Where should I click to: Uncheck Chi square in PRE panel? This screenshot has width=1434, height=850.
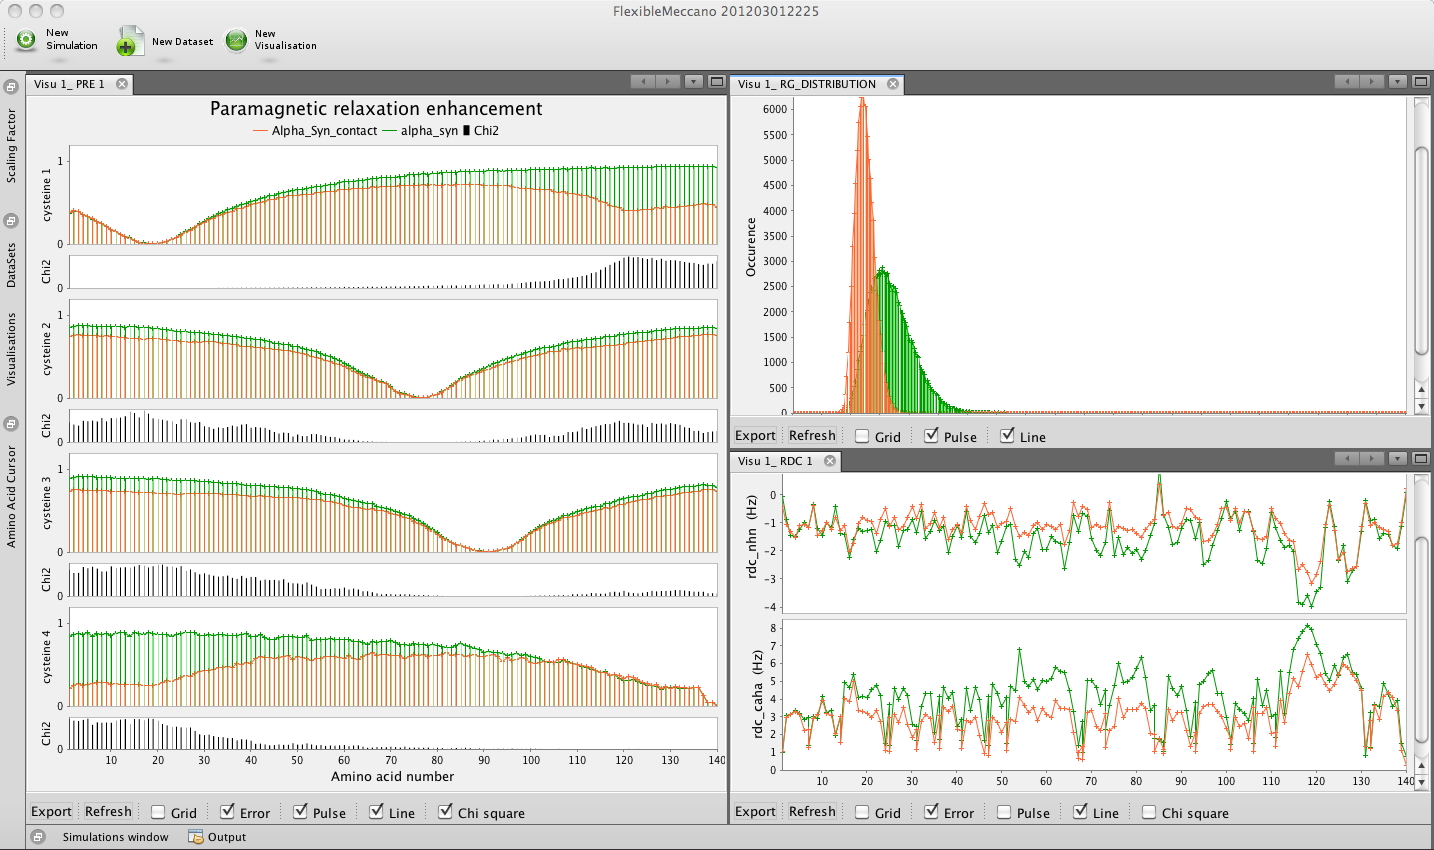tap(445, 812)
